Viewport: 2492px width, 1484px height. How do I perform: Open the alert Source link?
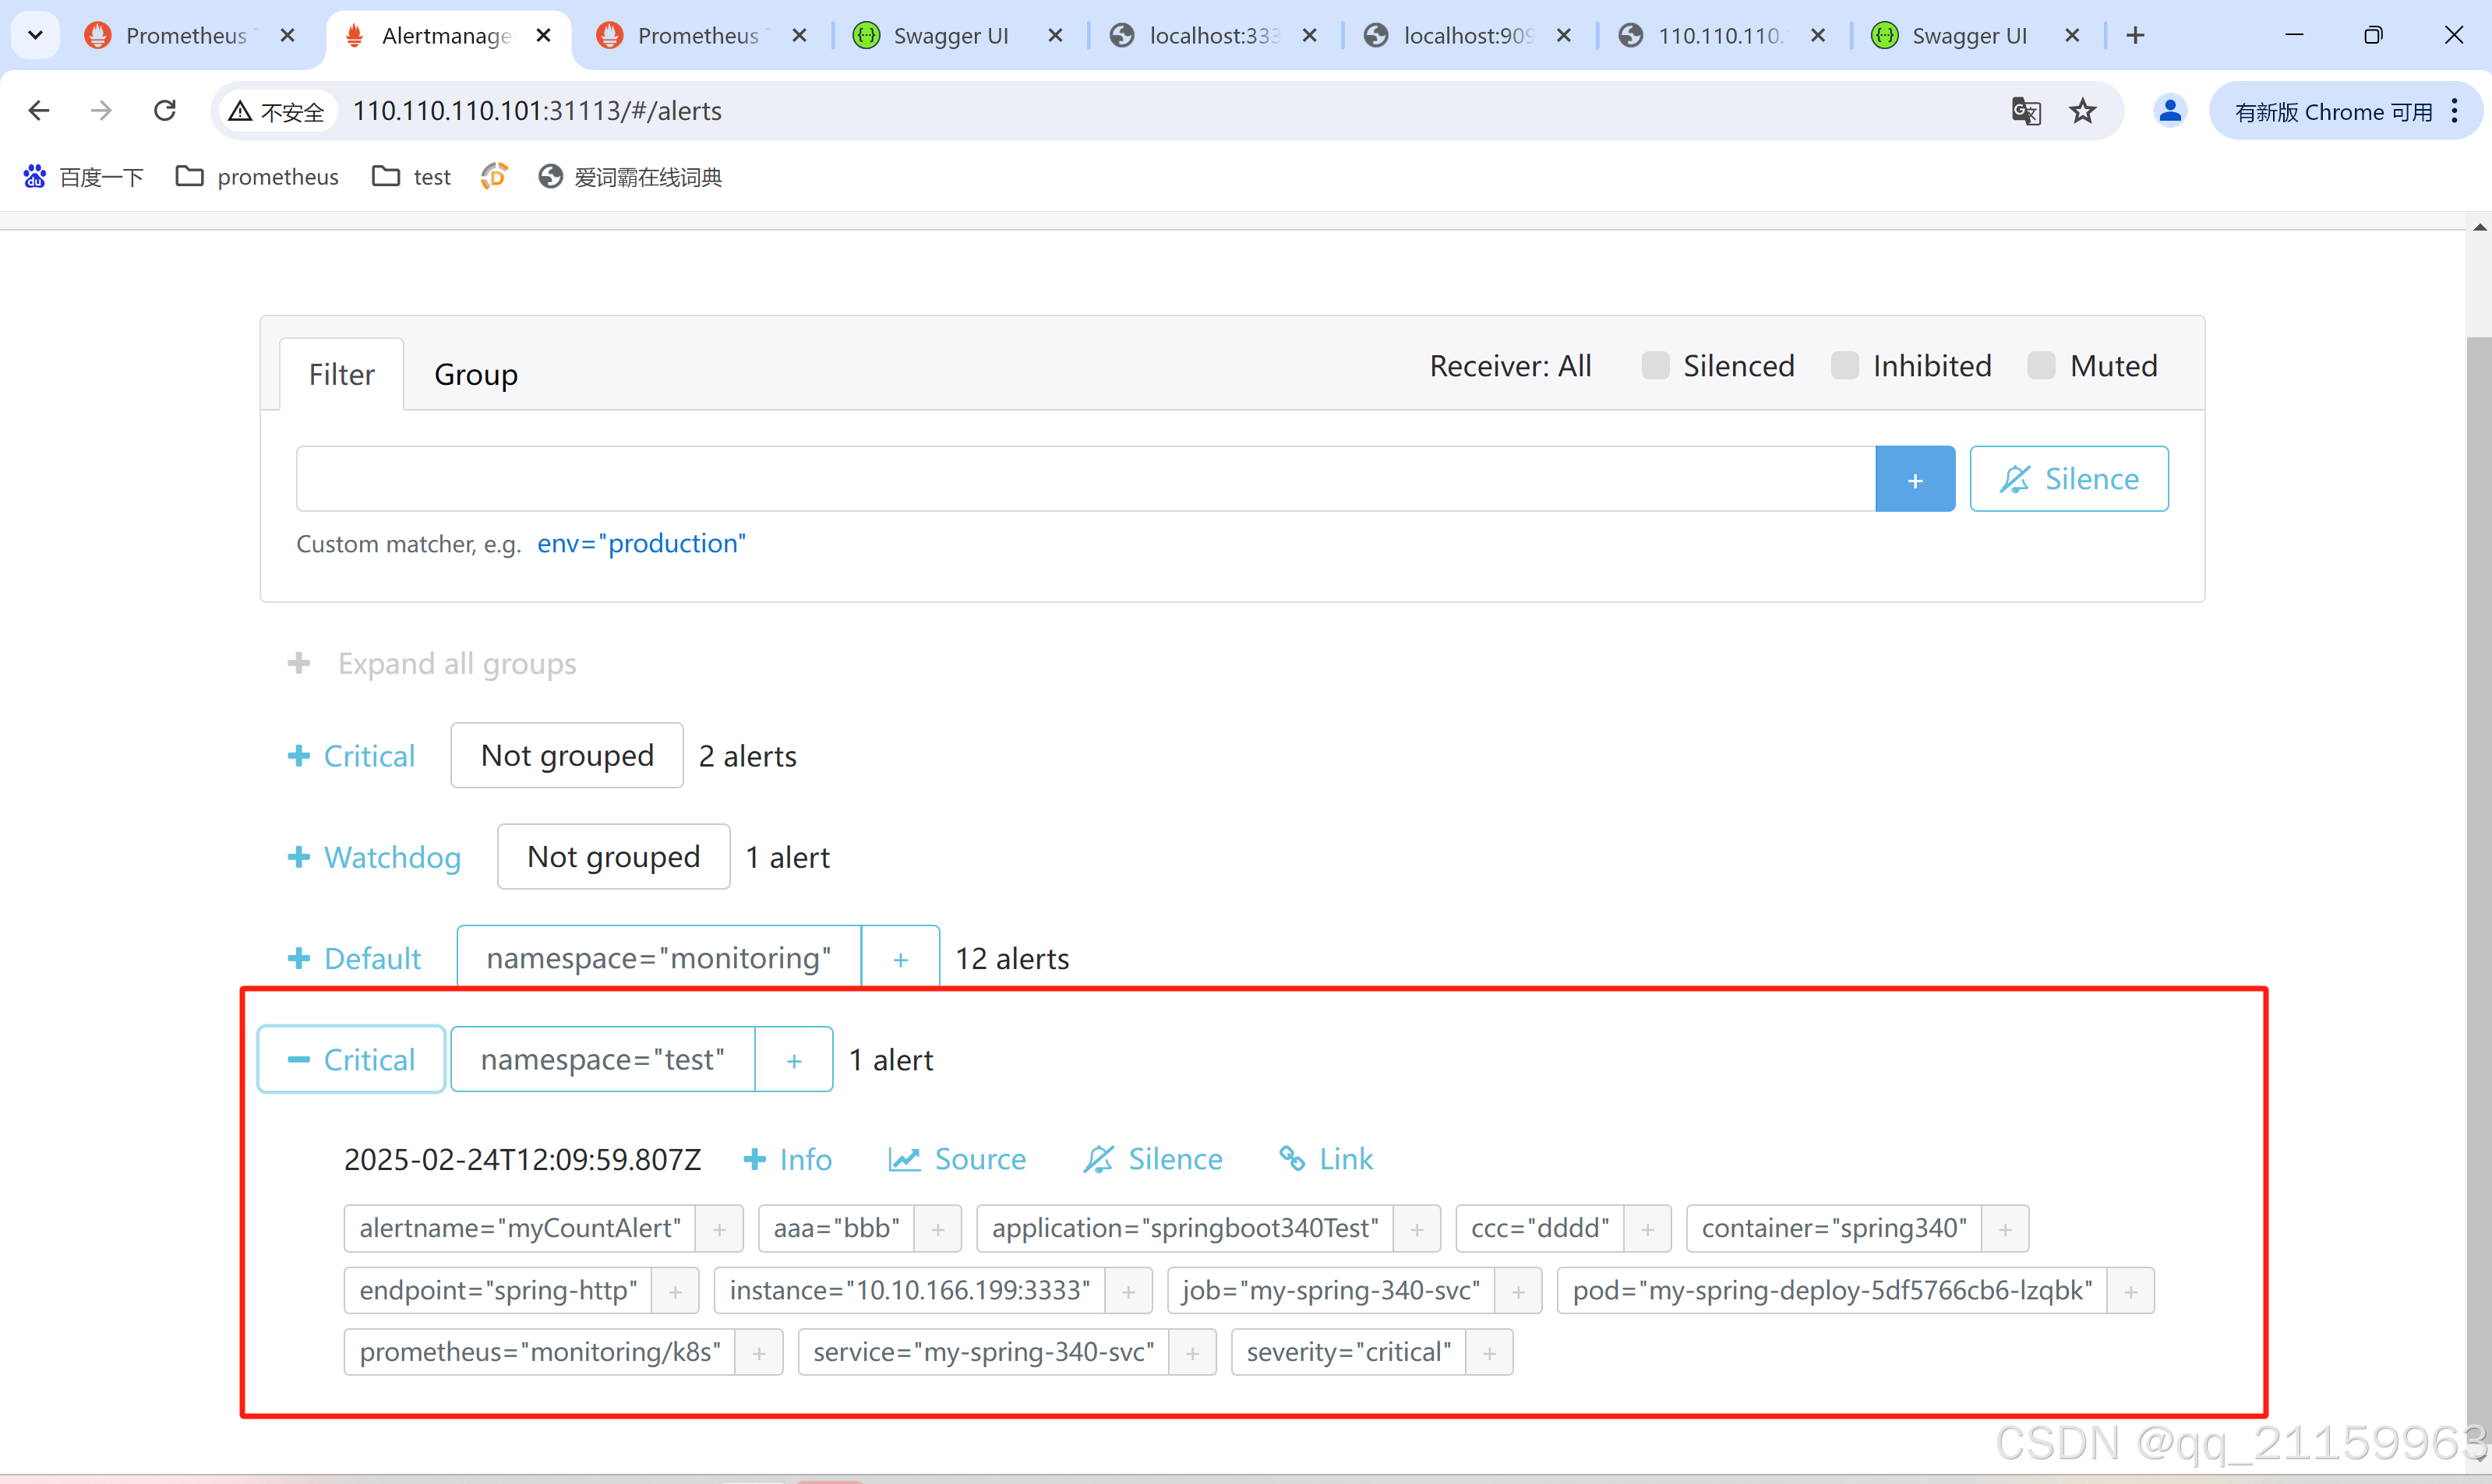[957, 1159]
